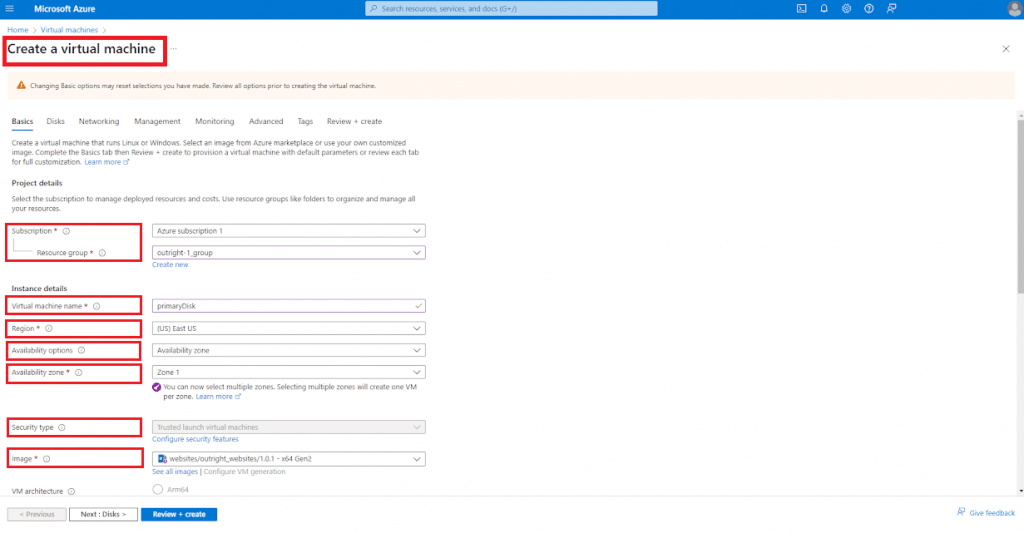Open portal settings gear
The image size is (1024, 533).
pyautogui.click(x=846, y=8)
